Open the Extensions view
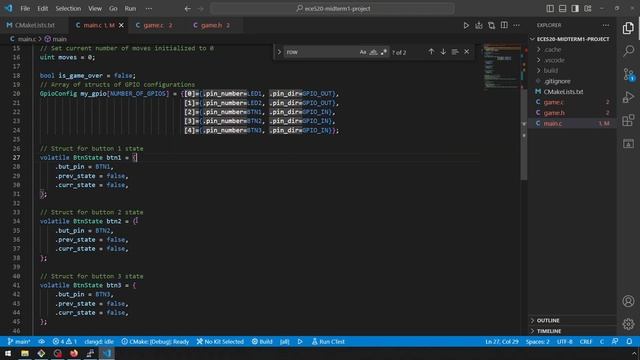The height and width of the screenshot is (360, 640). click(628, 120)
